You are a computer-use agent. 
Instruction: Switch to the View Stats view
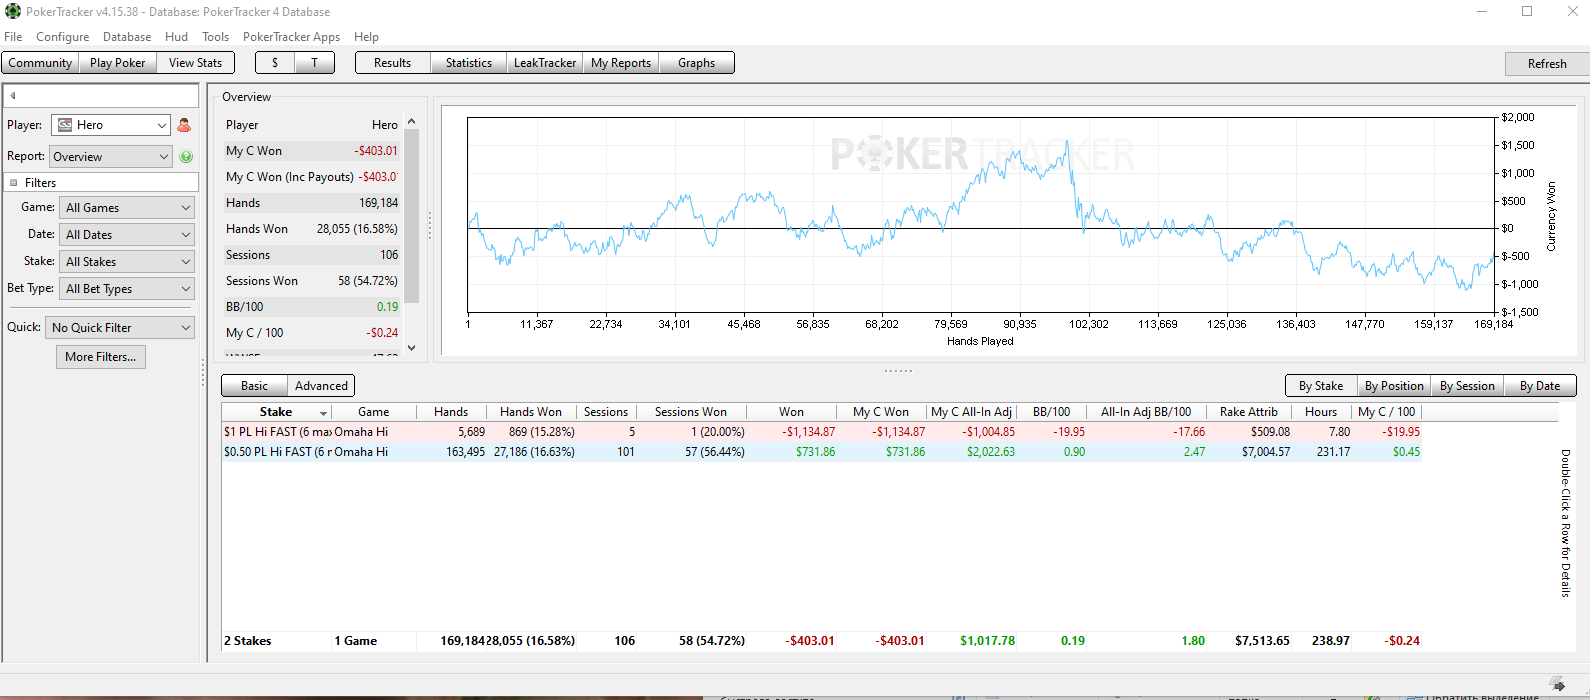(195, 63)
